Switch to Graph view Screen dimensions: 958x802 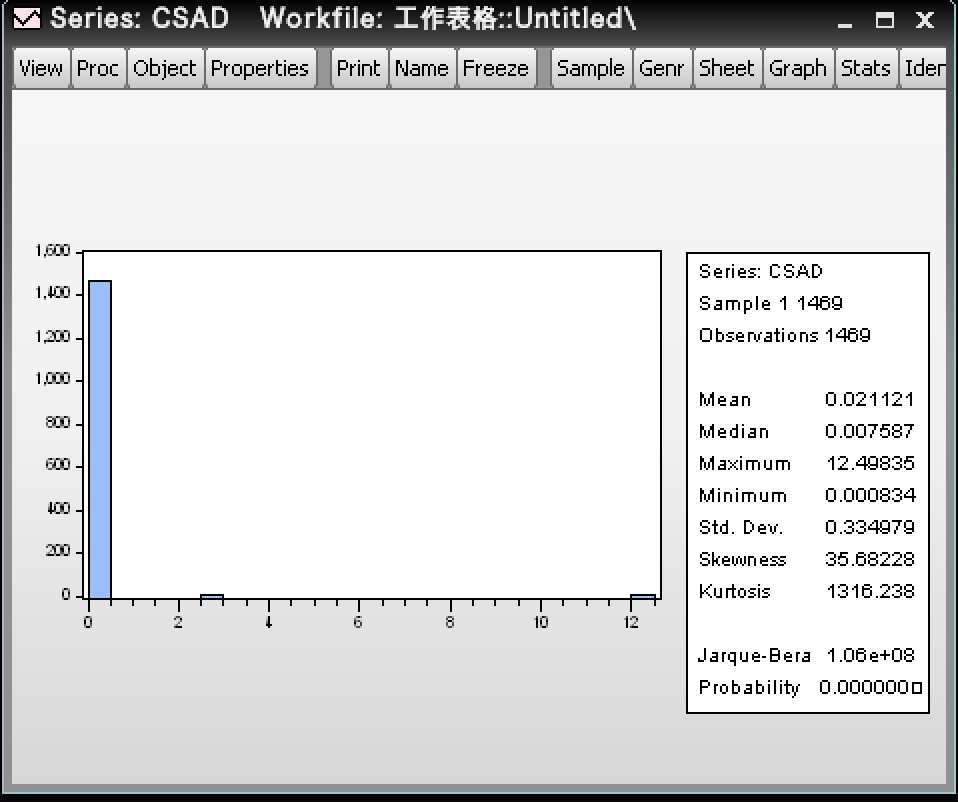[x=798, y=68]
